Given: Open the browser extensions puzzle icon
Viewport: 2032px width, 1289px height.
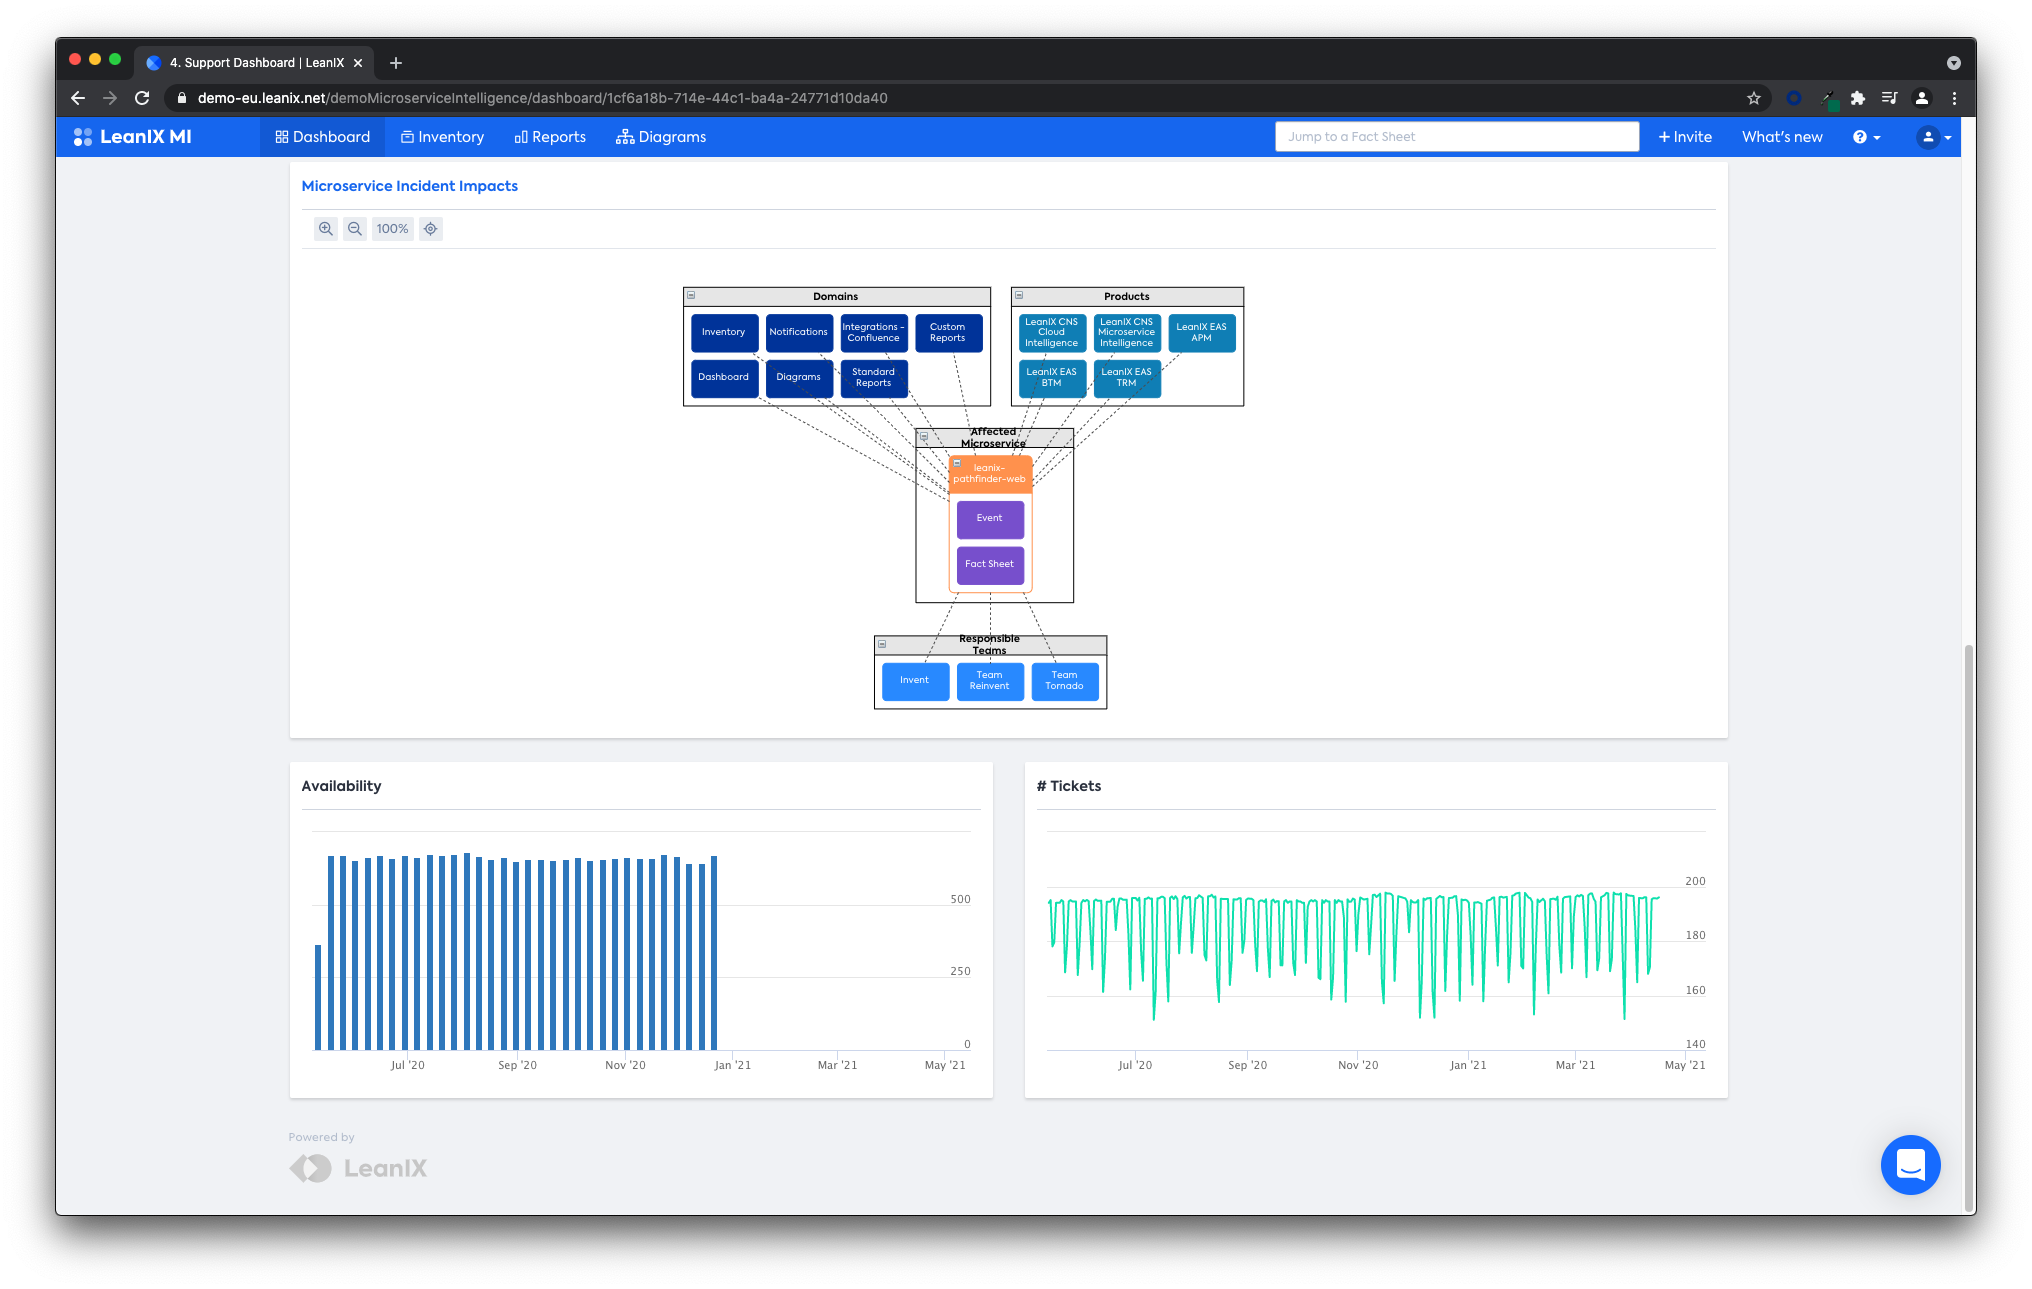Looking at the screenshot, I should pos(1858,98).
